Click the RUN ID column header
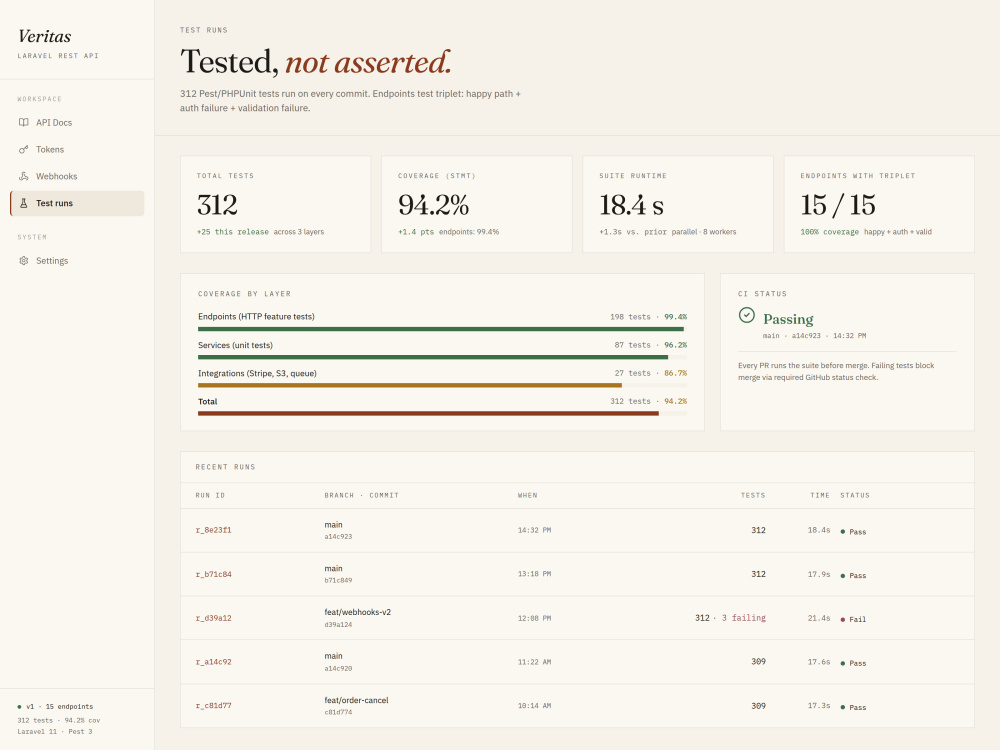Viewport: 1000px width, 750px height. [x=210, y=496]
